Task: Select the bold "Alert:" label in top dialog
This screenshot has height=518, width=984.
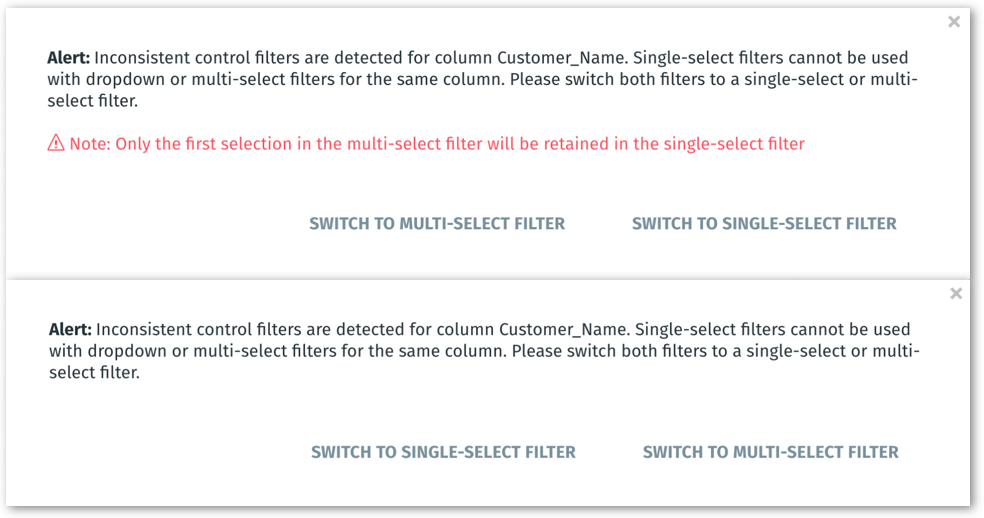Action: tap(68, 58)
